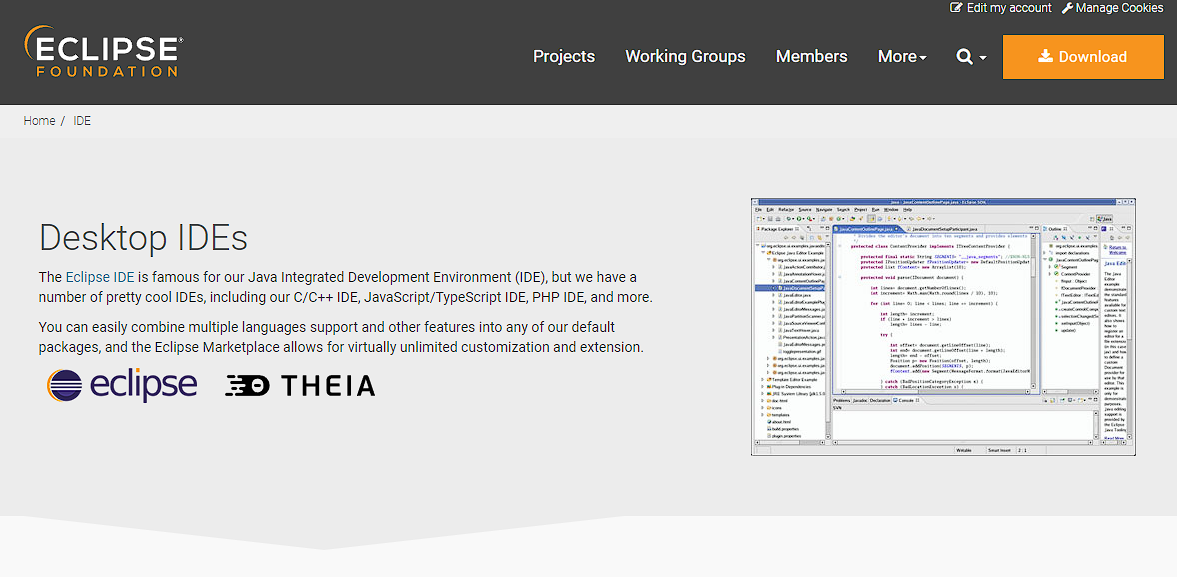This screenshot has width=1177, height=577.
Task: Click the Desktop IDEs heading
Action: pyautogui.click(x=143, y=238)
